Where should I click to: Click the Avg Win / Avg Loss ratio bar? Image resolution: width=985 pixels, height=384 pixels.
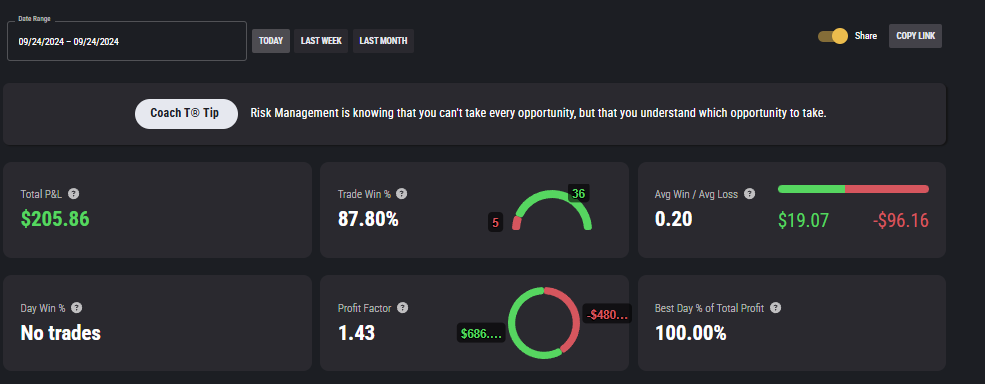[x=853, y=189]
